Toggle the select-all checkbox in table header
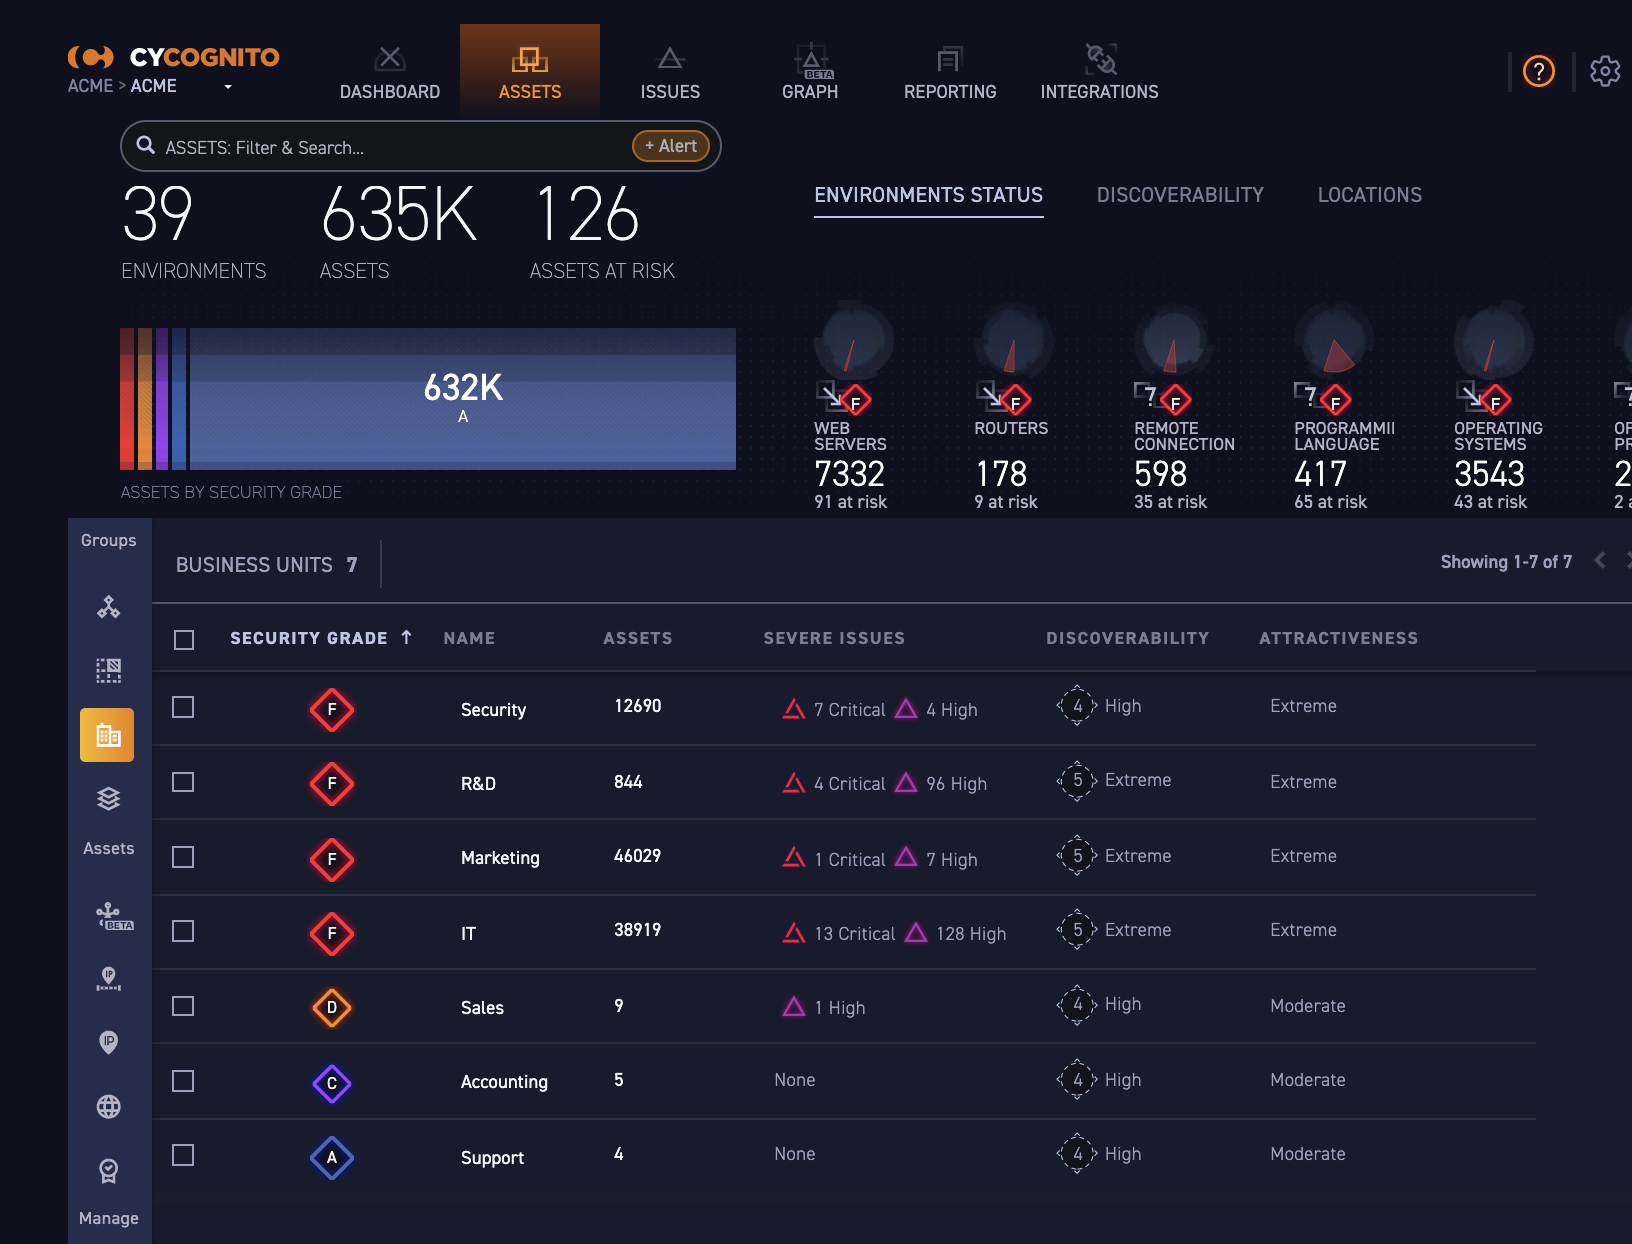The height and width of the screenshot is (1244, 1632). tap(183, 640)
